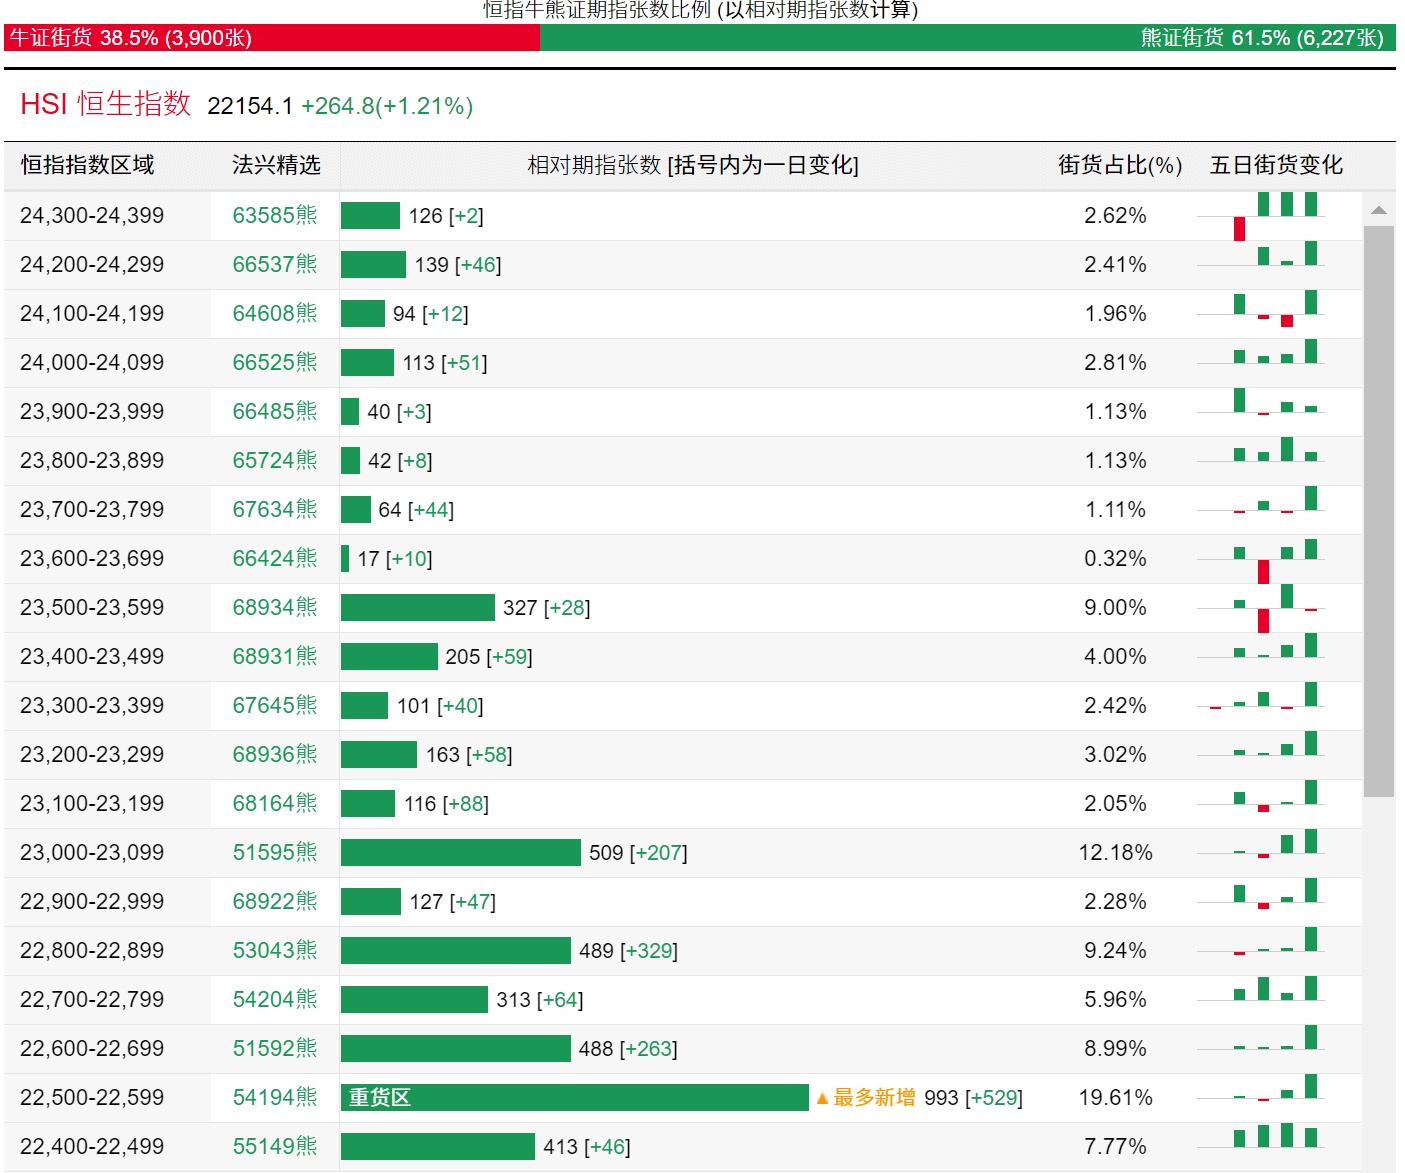
Task: Click the vertical scrollbar thumb
Action: pyautogui.click(x=1379, y=510)
